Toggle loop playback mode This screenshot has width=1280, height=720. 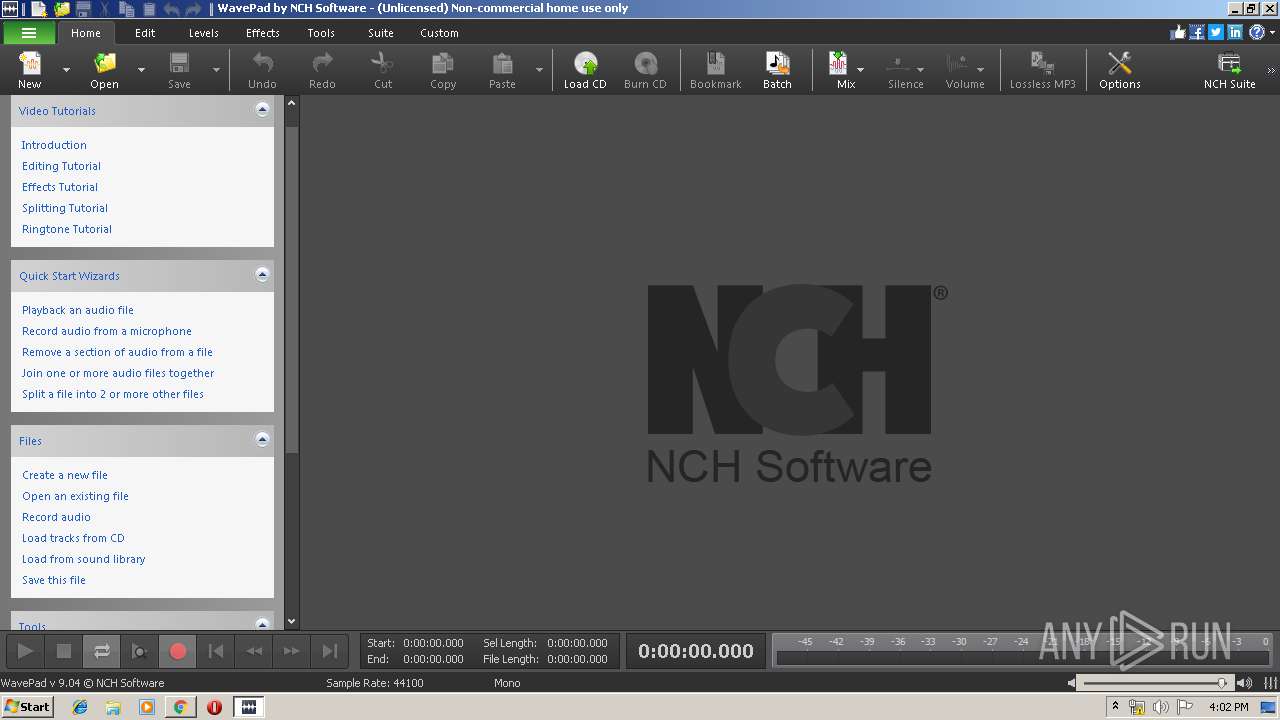[102, 651]
